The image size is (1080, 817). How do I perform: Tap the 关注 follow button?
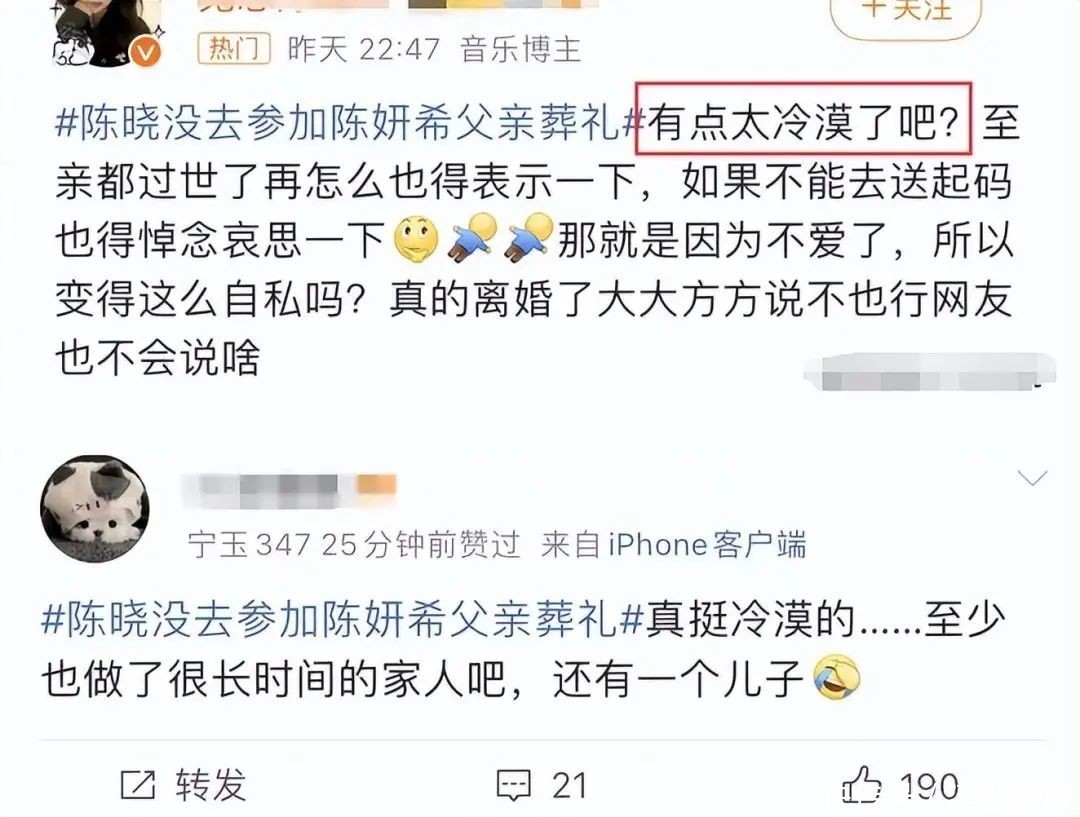906,14
